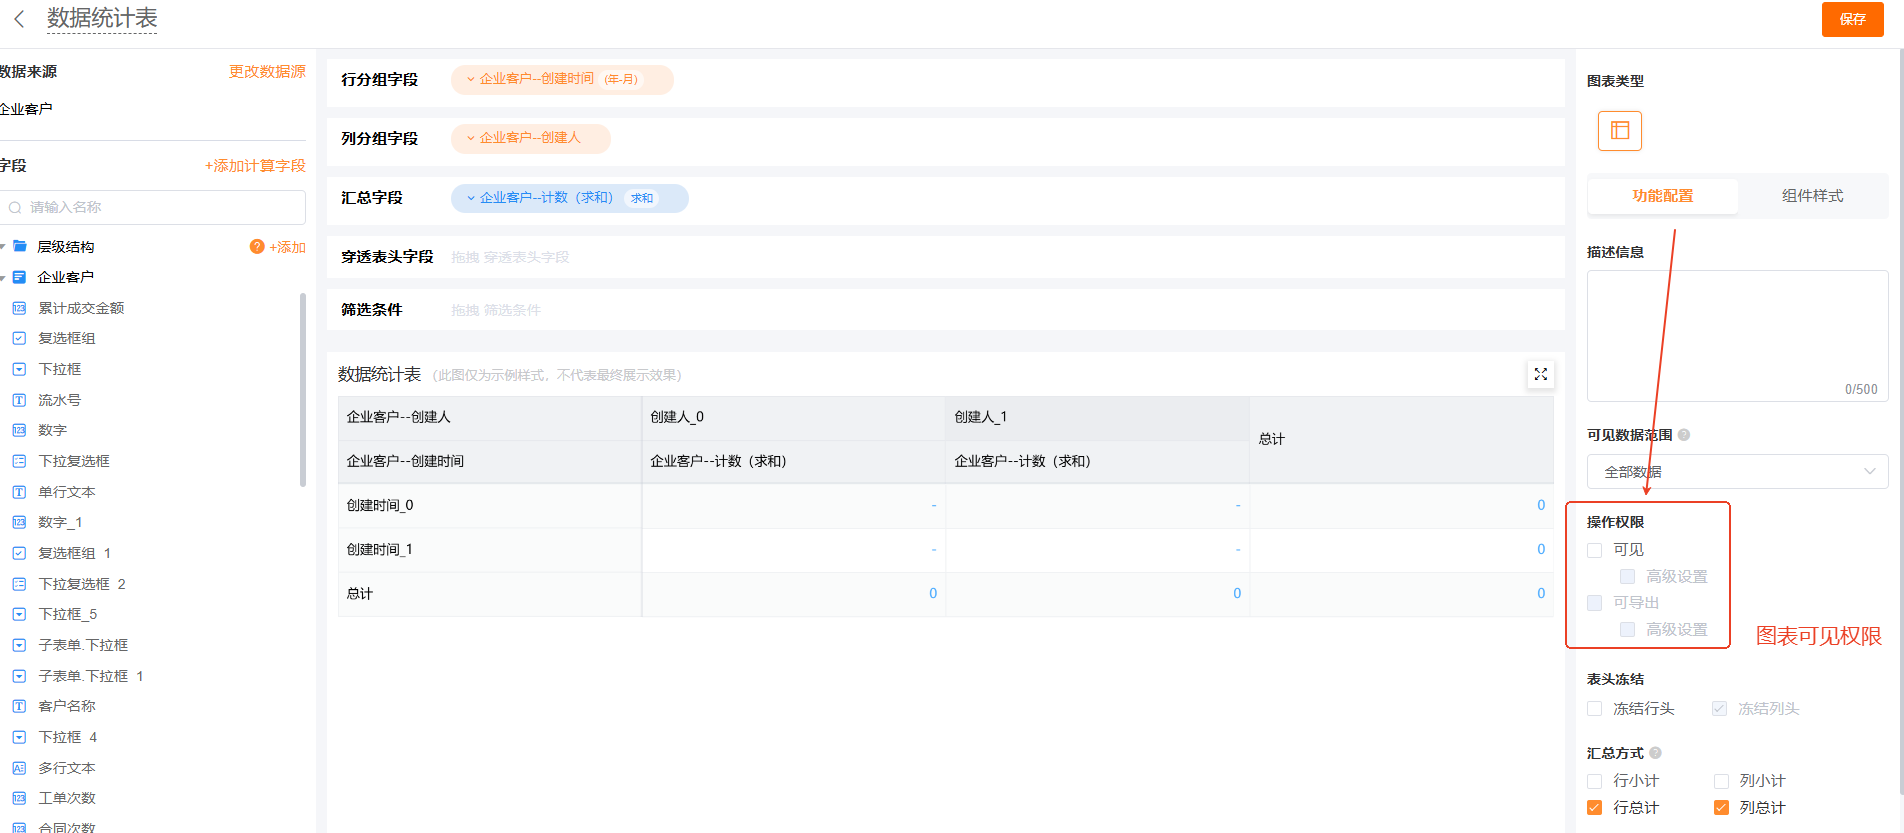Click the help icon next to 可见数据范围
Image resolution: width=1904 pixels, height=833 pixels.
(1684, 435)
